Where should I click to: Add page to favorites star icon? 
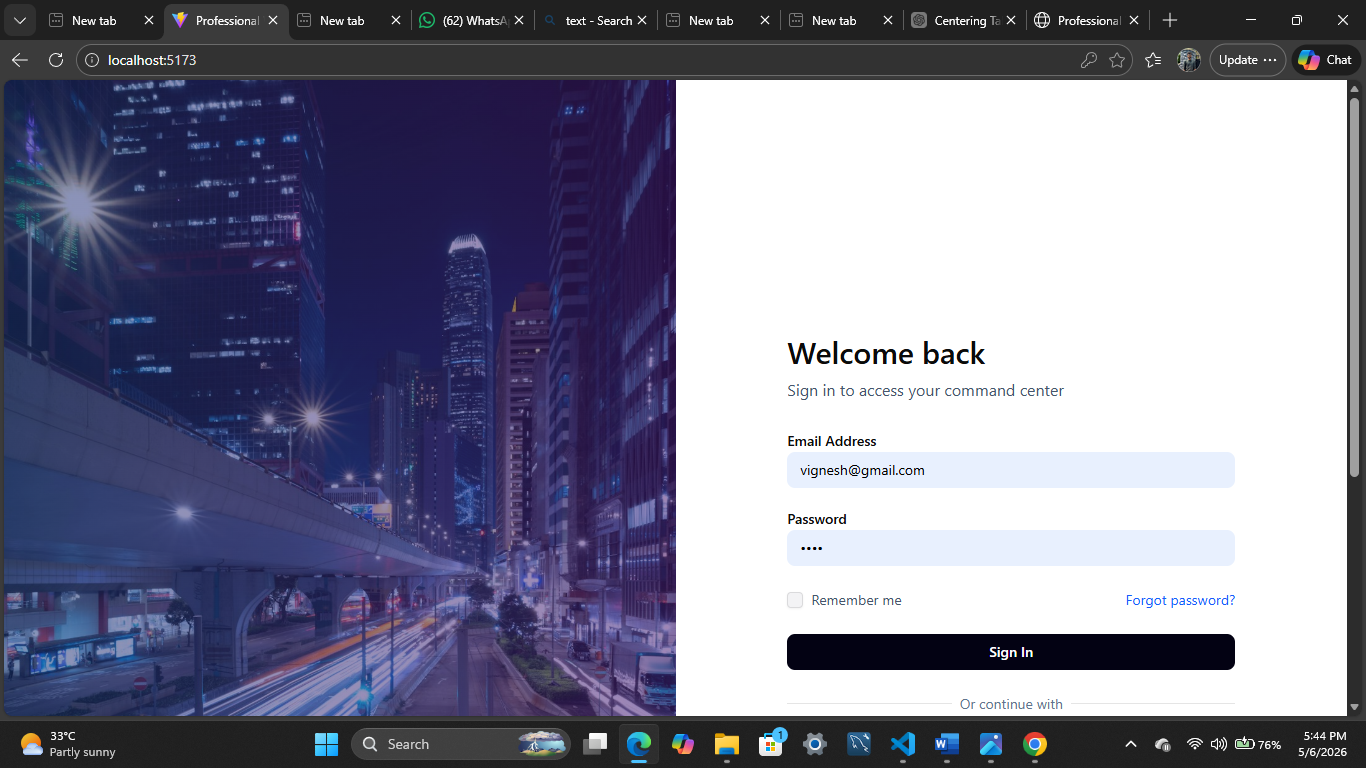point(1117,60)
